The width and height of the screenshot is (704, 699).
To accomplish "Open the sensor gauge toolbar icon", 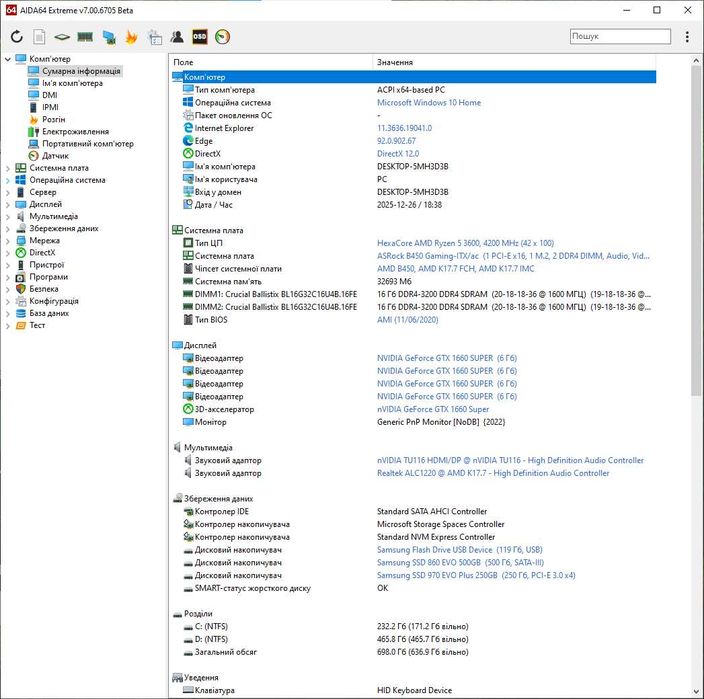I will pyautogui.click(x=222, y=37).
